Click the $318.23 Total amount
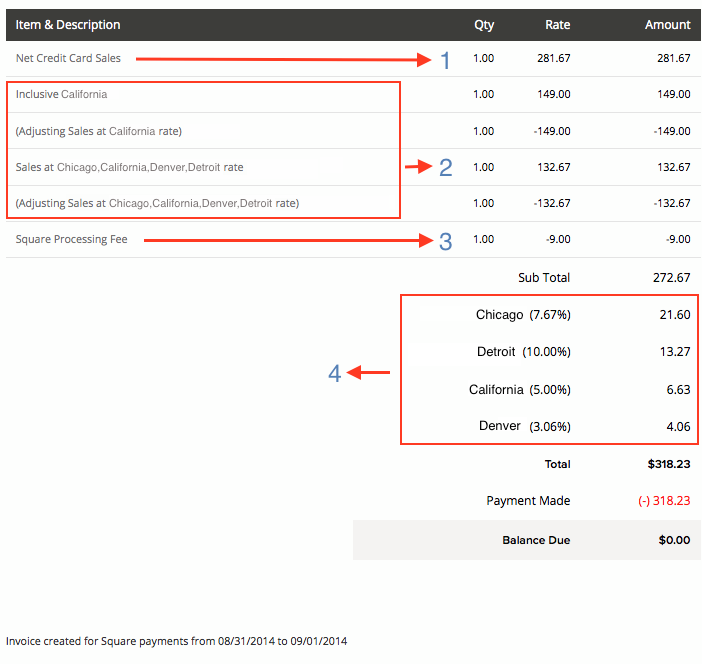Viewport: 702px width, 664px height. click(x=668, y=464)
